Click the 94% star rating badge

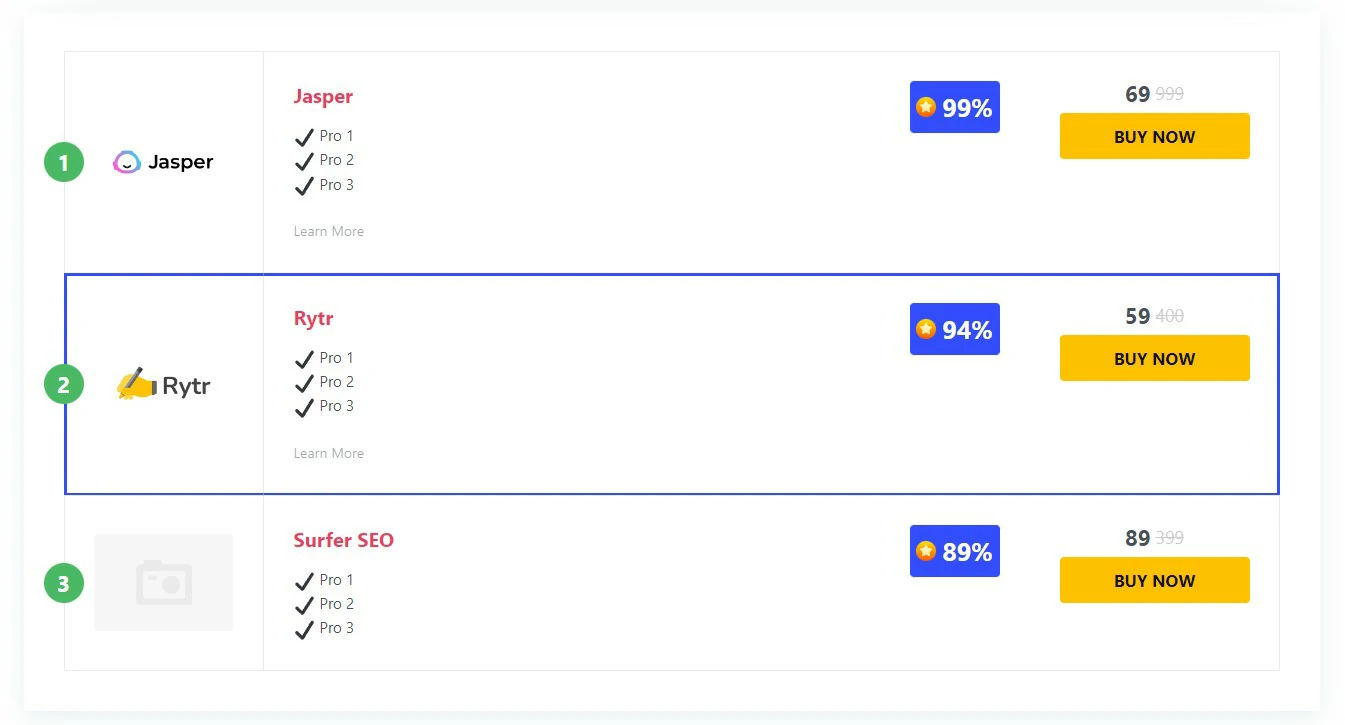[954, 329]
